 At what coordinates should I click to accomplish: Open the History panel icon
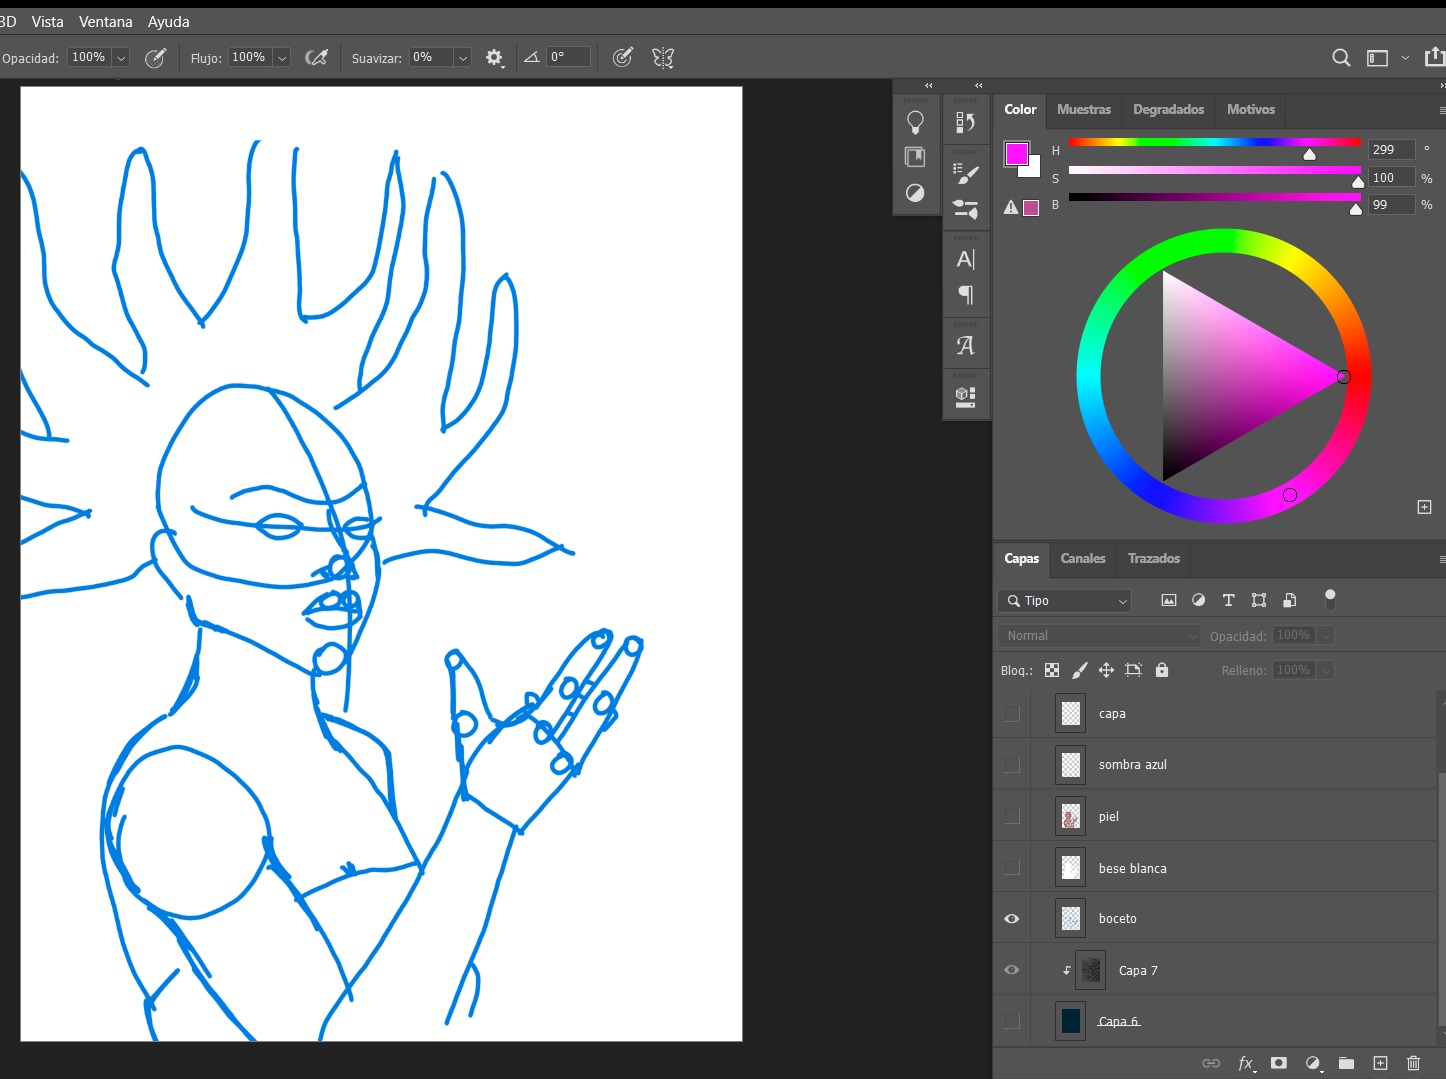coord(965,122)
